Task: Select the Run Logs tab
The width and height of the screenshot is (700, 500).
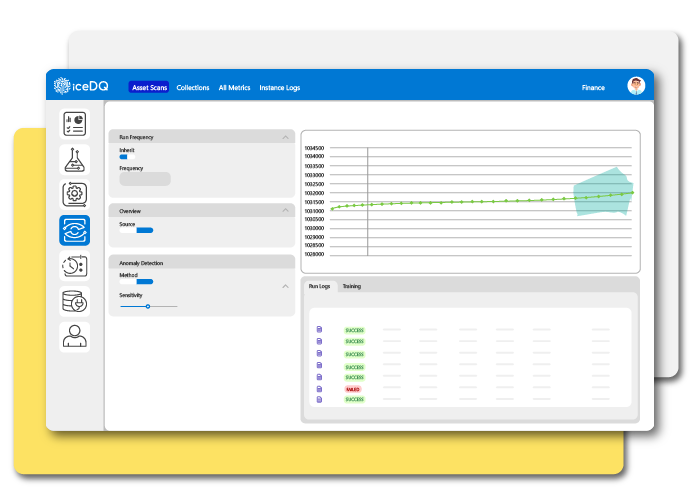Action: click(x=320, y=286)
